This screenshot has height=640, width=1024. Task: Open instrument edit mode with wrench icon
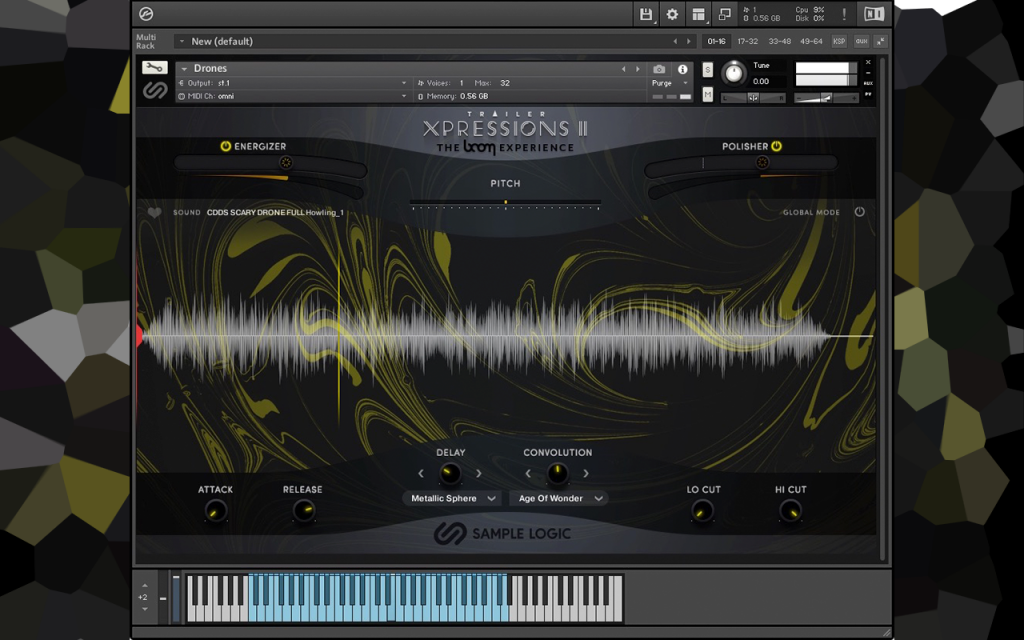155,67
